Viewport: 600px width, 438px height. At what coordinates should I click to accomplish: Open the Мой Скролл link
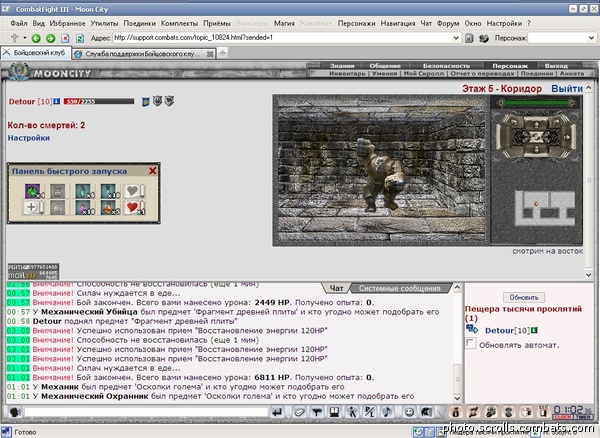click(x=424, y=73)
